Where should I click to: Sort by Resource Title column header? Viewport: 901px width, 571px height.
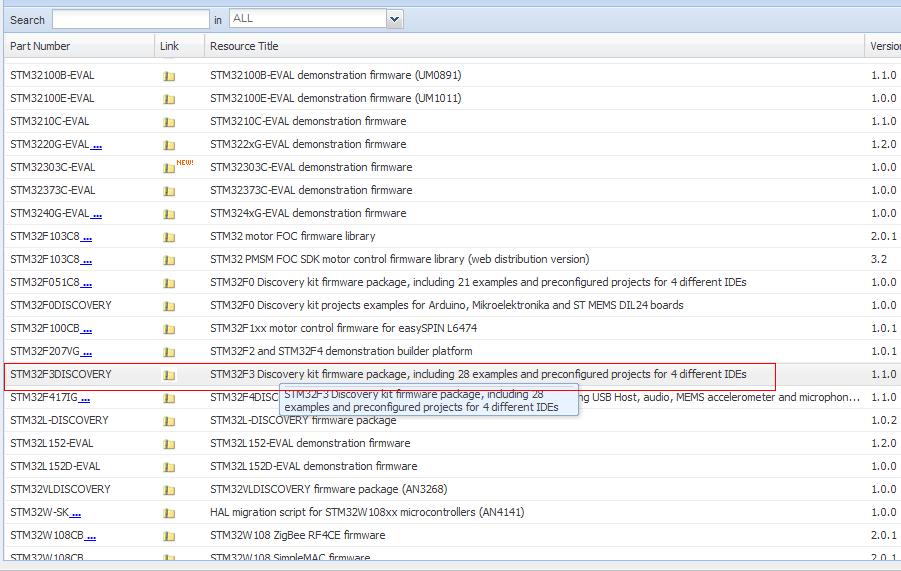tap(534, 46)
